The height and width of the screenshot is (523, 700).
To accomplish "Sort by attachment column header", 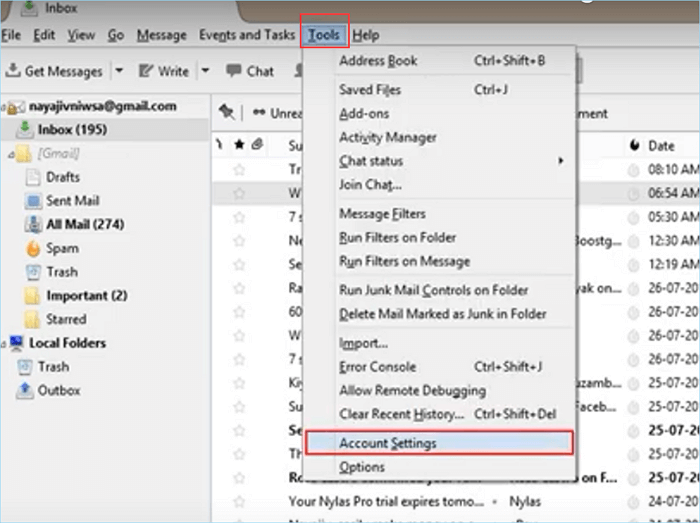I will (x=257, y=145).
